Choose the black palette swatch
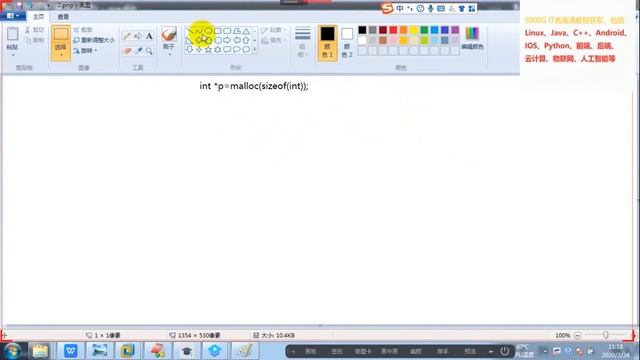Viewport: 640px width, 360px height. pos(362,30)
